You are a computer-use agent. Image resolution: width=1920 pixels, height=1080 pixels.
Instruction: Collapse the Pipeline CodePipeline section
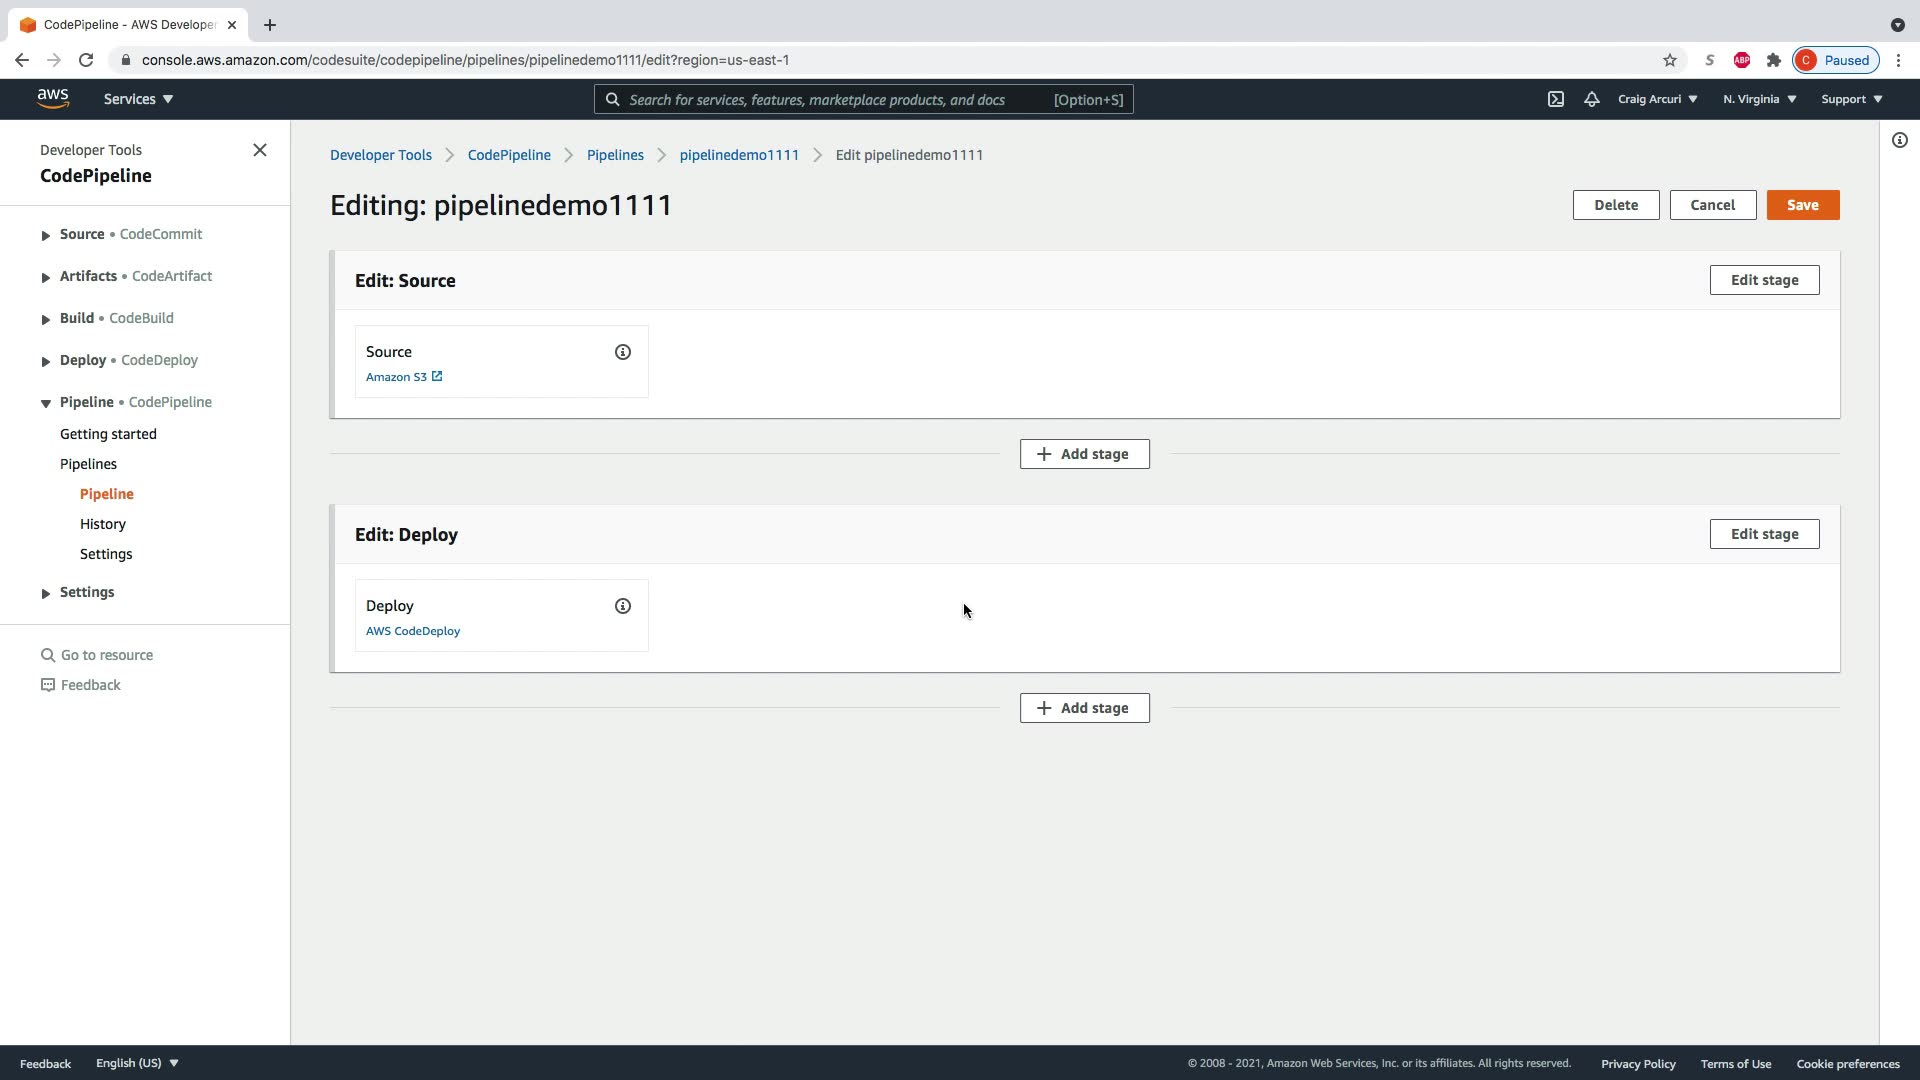[46, 403]
